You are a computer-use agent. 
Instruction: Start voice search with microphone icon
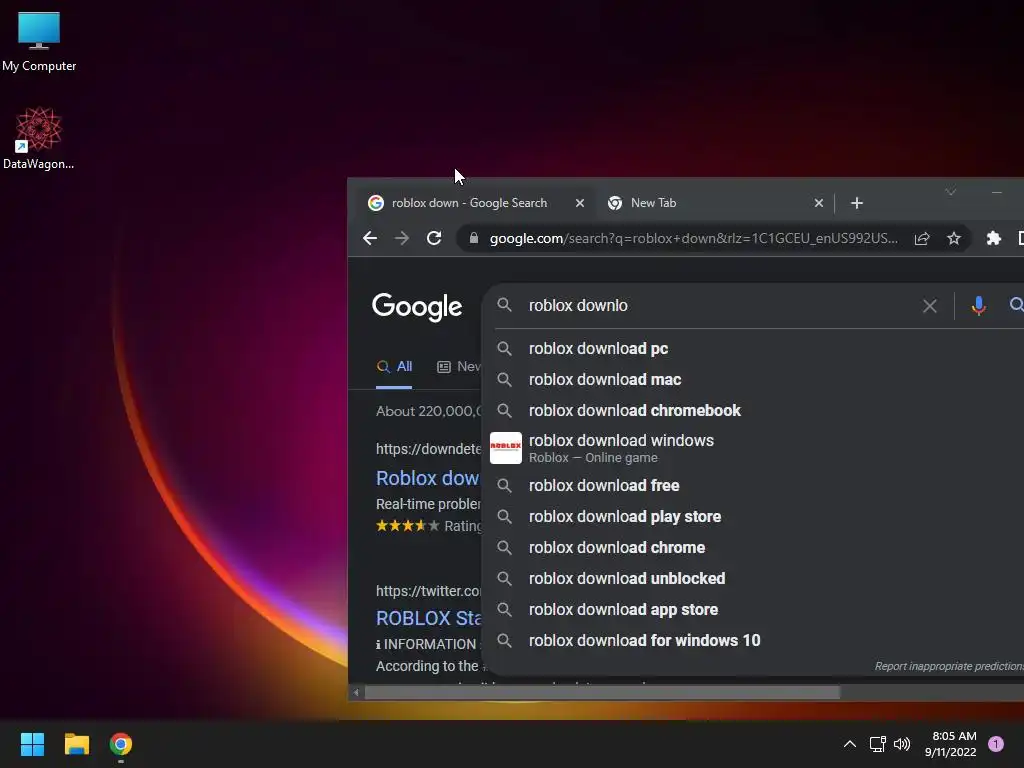(x=978, y=306)
